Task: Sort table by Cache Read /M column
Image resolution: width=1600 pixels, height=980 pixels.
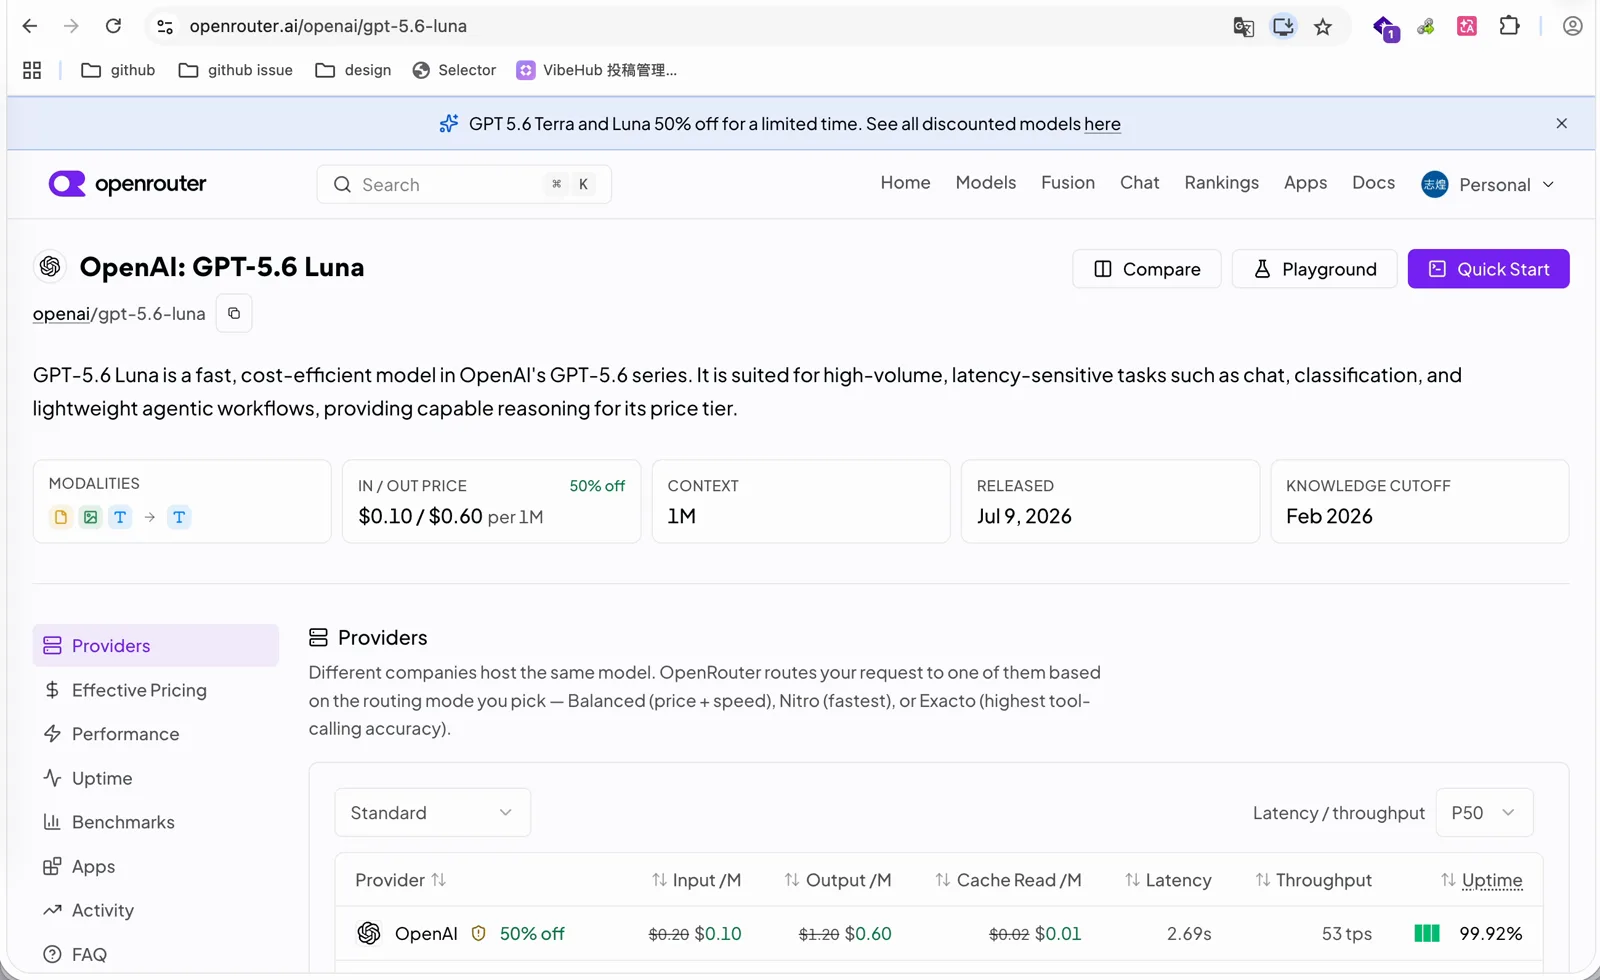Action: click(x=1008, y=880)
